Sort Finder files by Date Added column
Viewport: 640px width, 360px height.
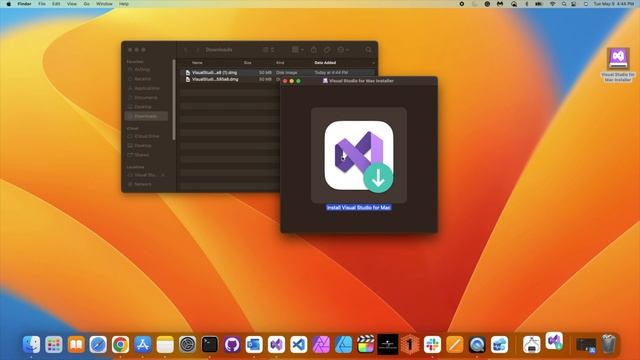coord(325,63)
